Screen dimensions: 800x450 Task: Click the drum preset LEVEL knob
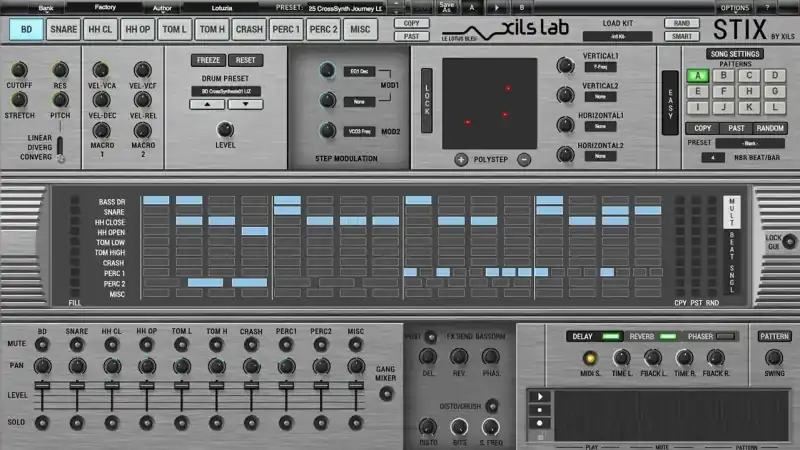[225, 130]
